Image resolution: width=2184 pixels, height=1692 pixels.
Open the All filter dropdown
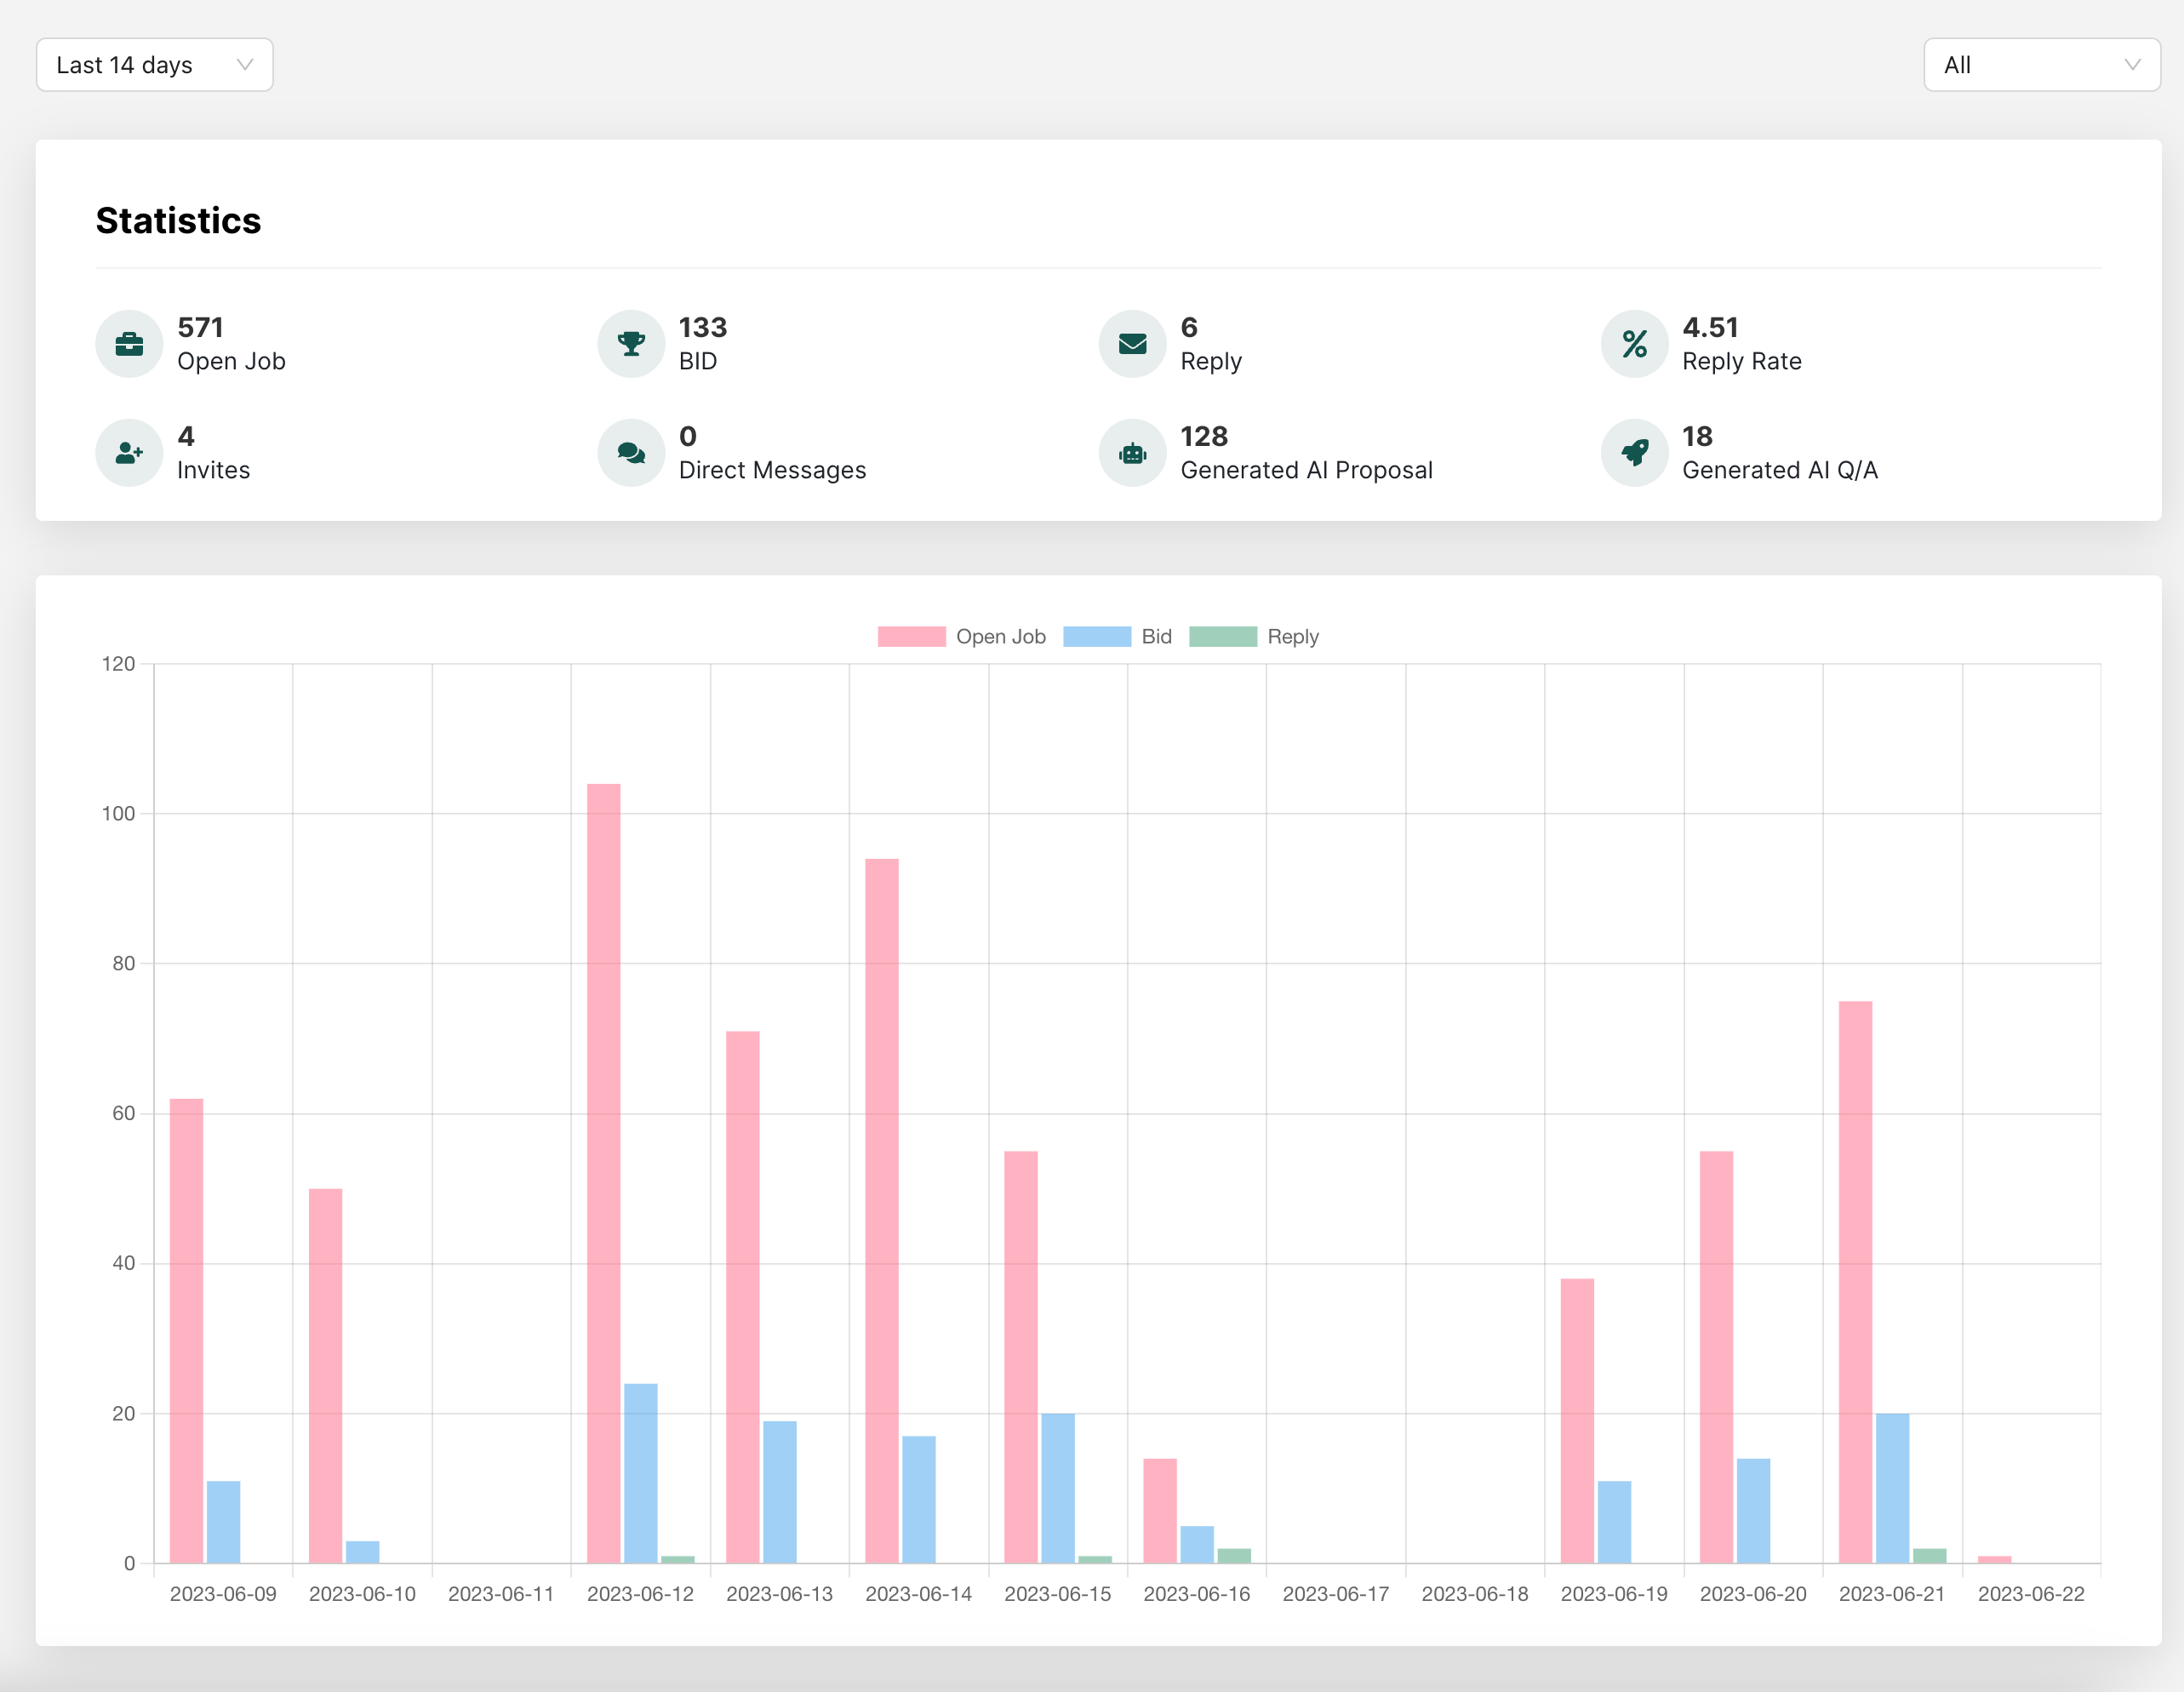[2040, 65]
